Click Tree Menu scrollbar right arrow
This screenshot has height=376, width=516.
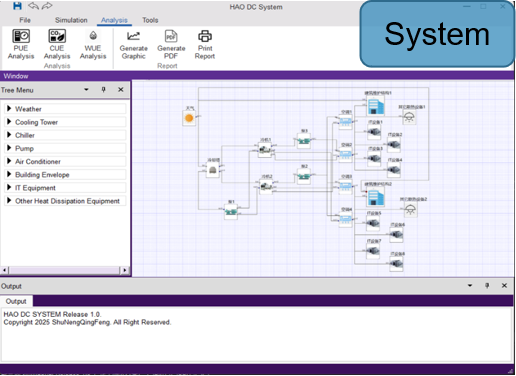point(125,270)
